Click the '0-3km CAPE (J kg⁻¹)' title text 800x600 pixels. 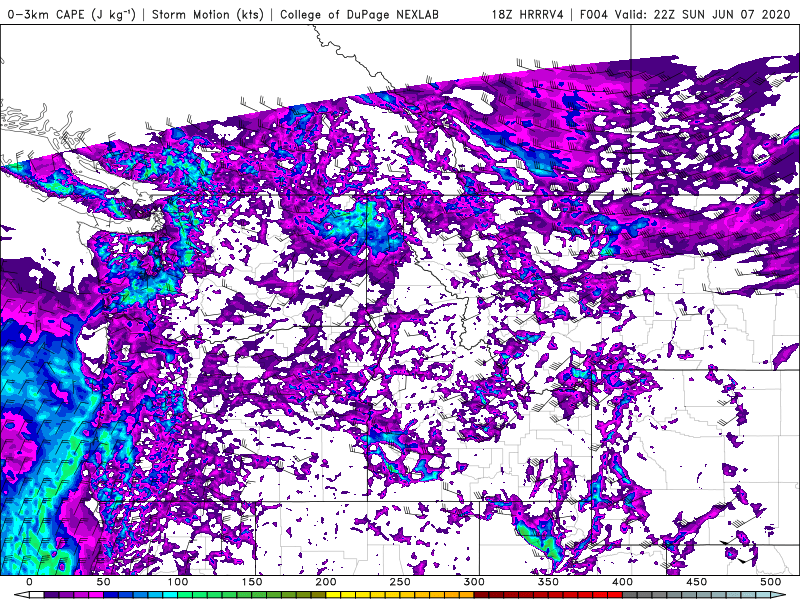click(72, 14)
